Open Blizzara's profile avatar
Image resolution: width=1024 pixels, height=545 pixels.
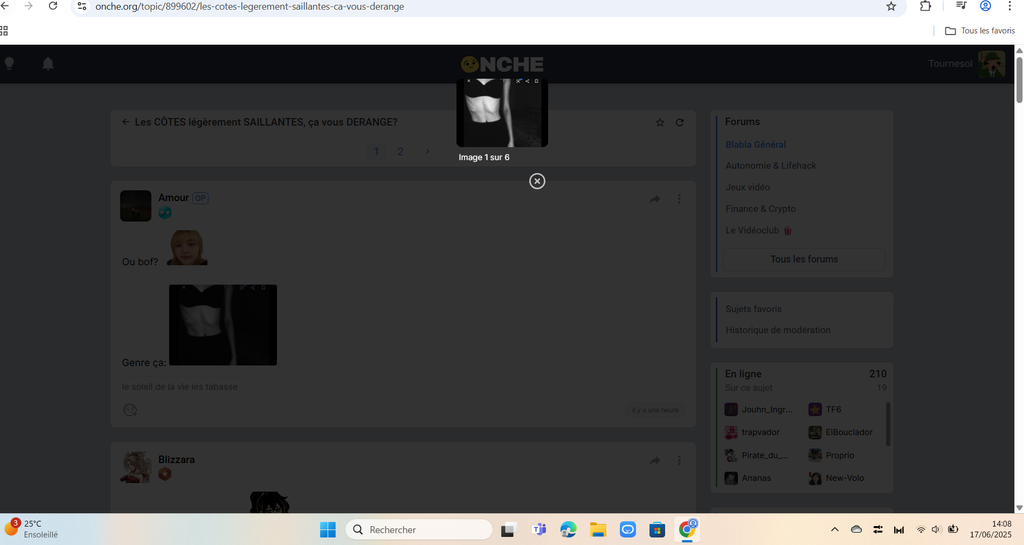click(x=136, y=467)
